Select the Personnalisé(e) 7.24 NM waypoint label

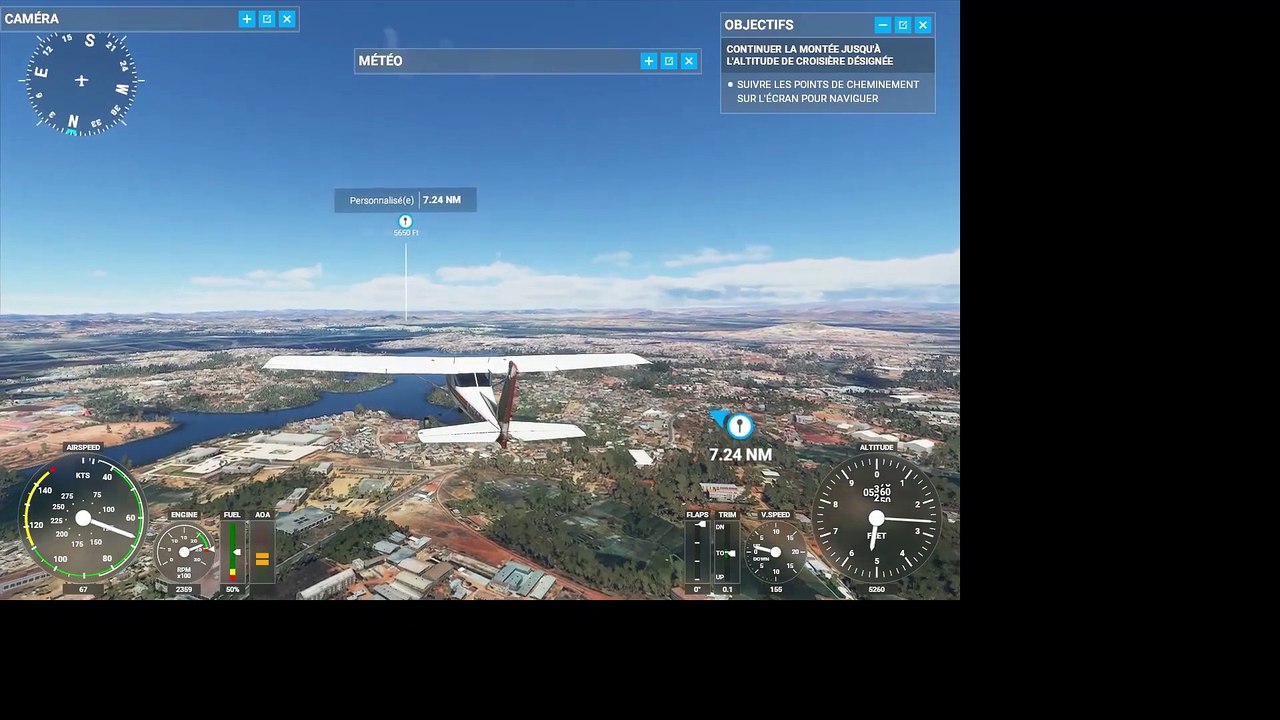tap(405, 200)
